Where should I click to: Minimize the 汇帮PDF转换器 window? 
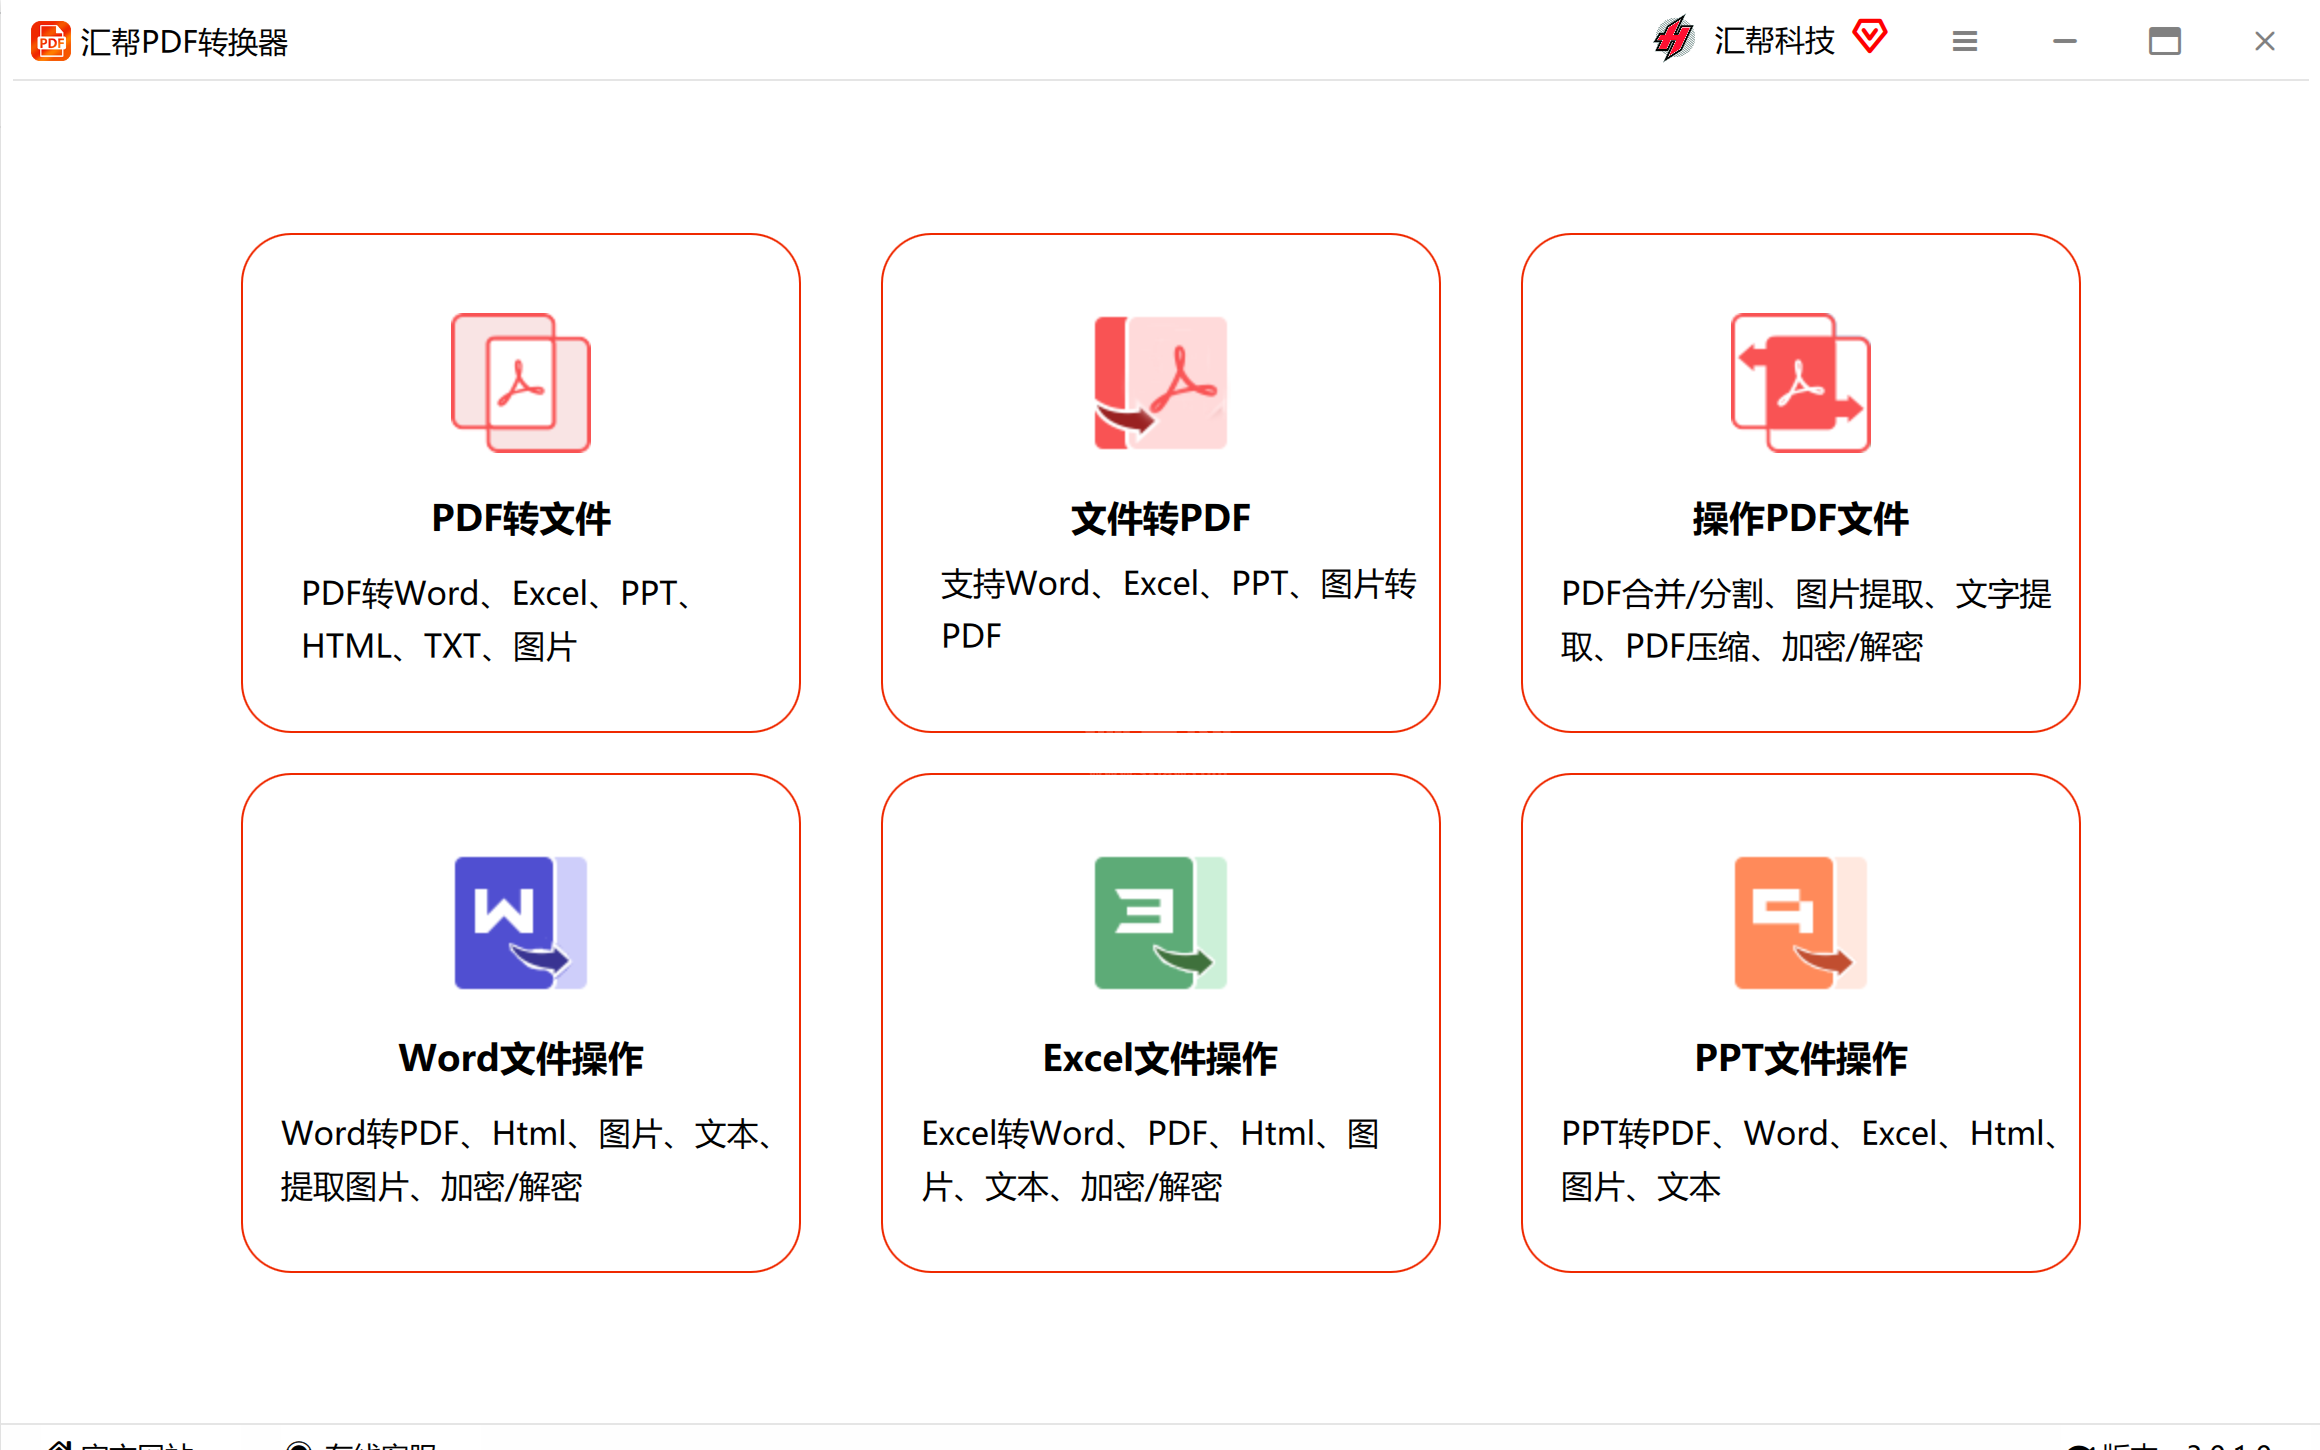click(2065, 41)
